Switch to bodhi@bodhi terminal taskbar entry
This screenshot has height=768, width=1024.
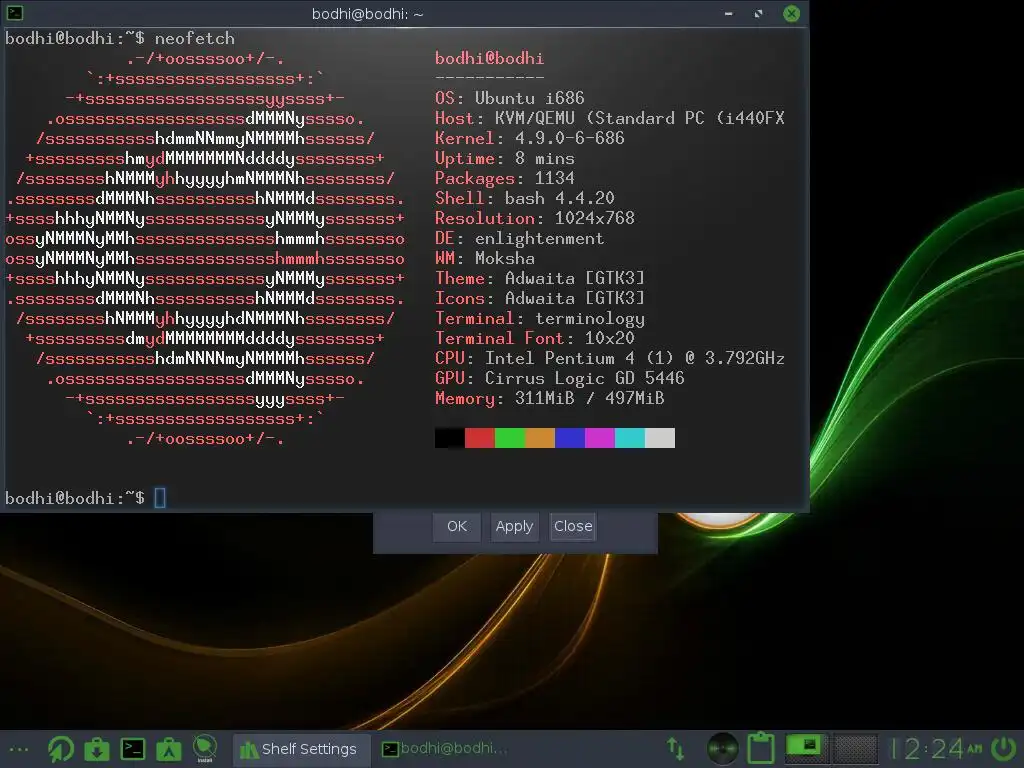tap(444, 748)
